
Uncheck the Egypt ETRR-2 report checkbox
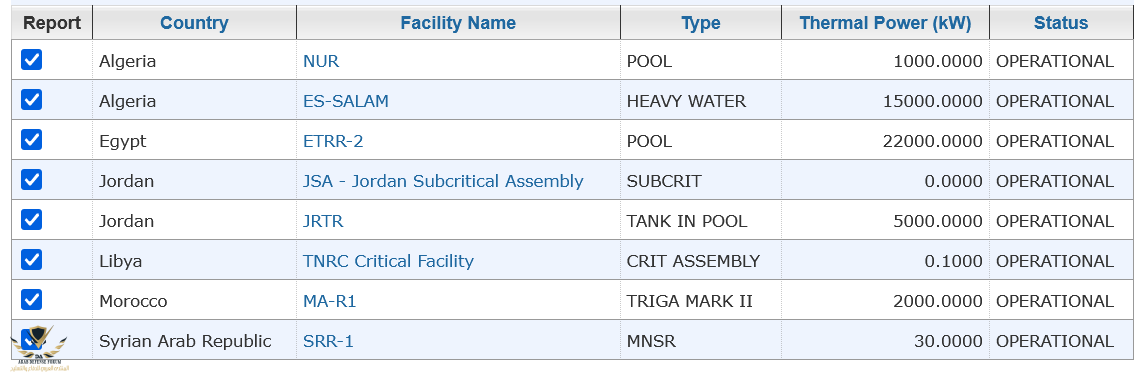pos(31,139)
